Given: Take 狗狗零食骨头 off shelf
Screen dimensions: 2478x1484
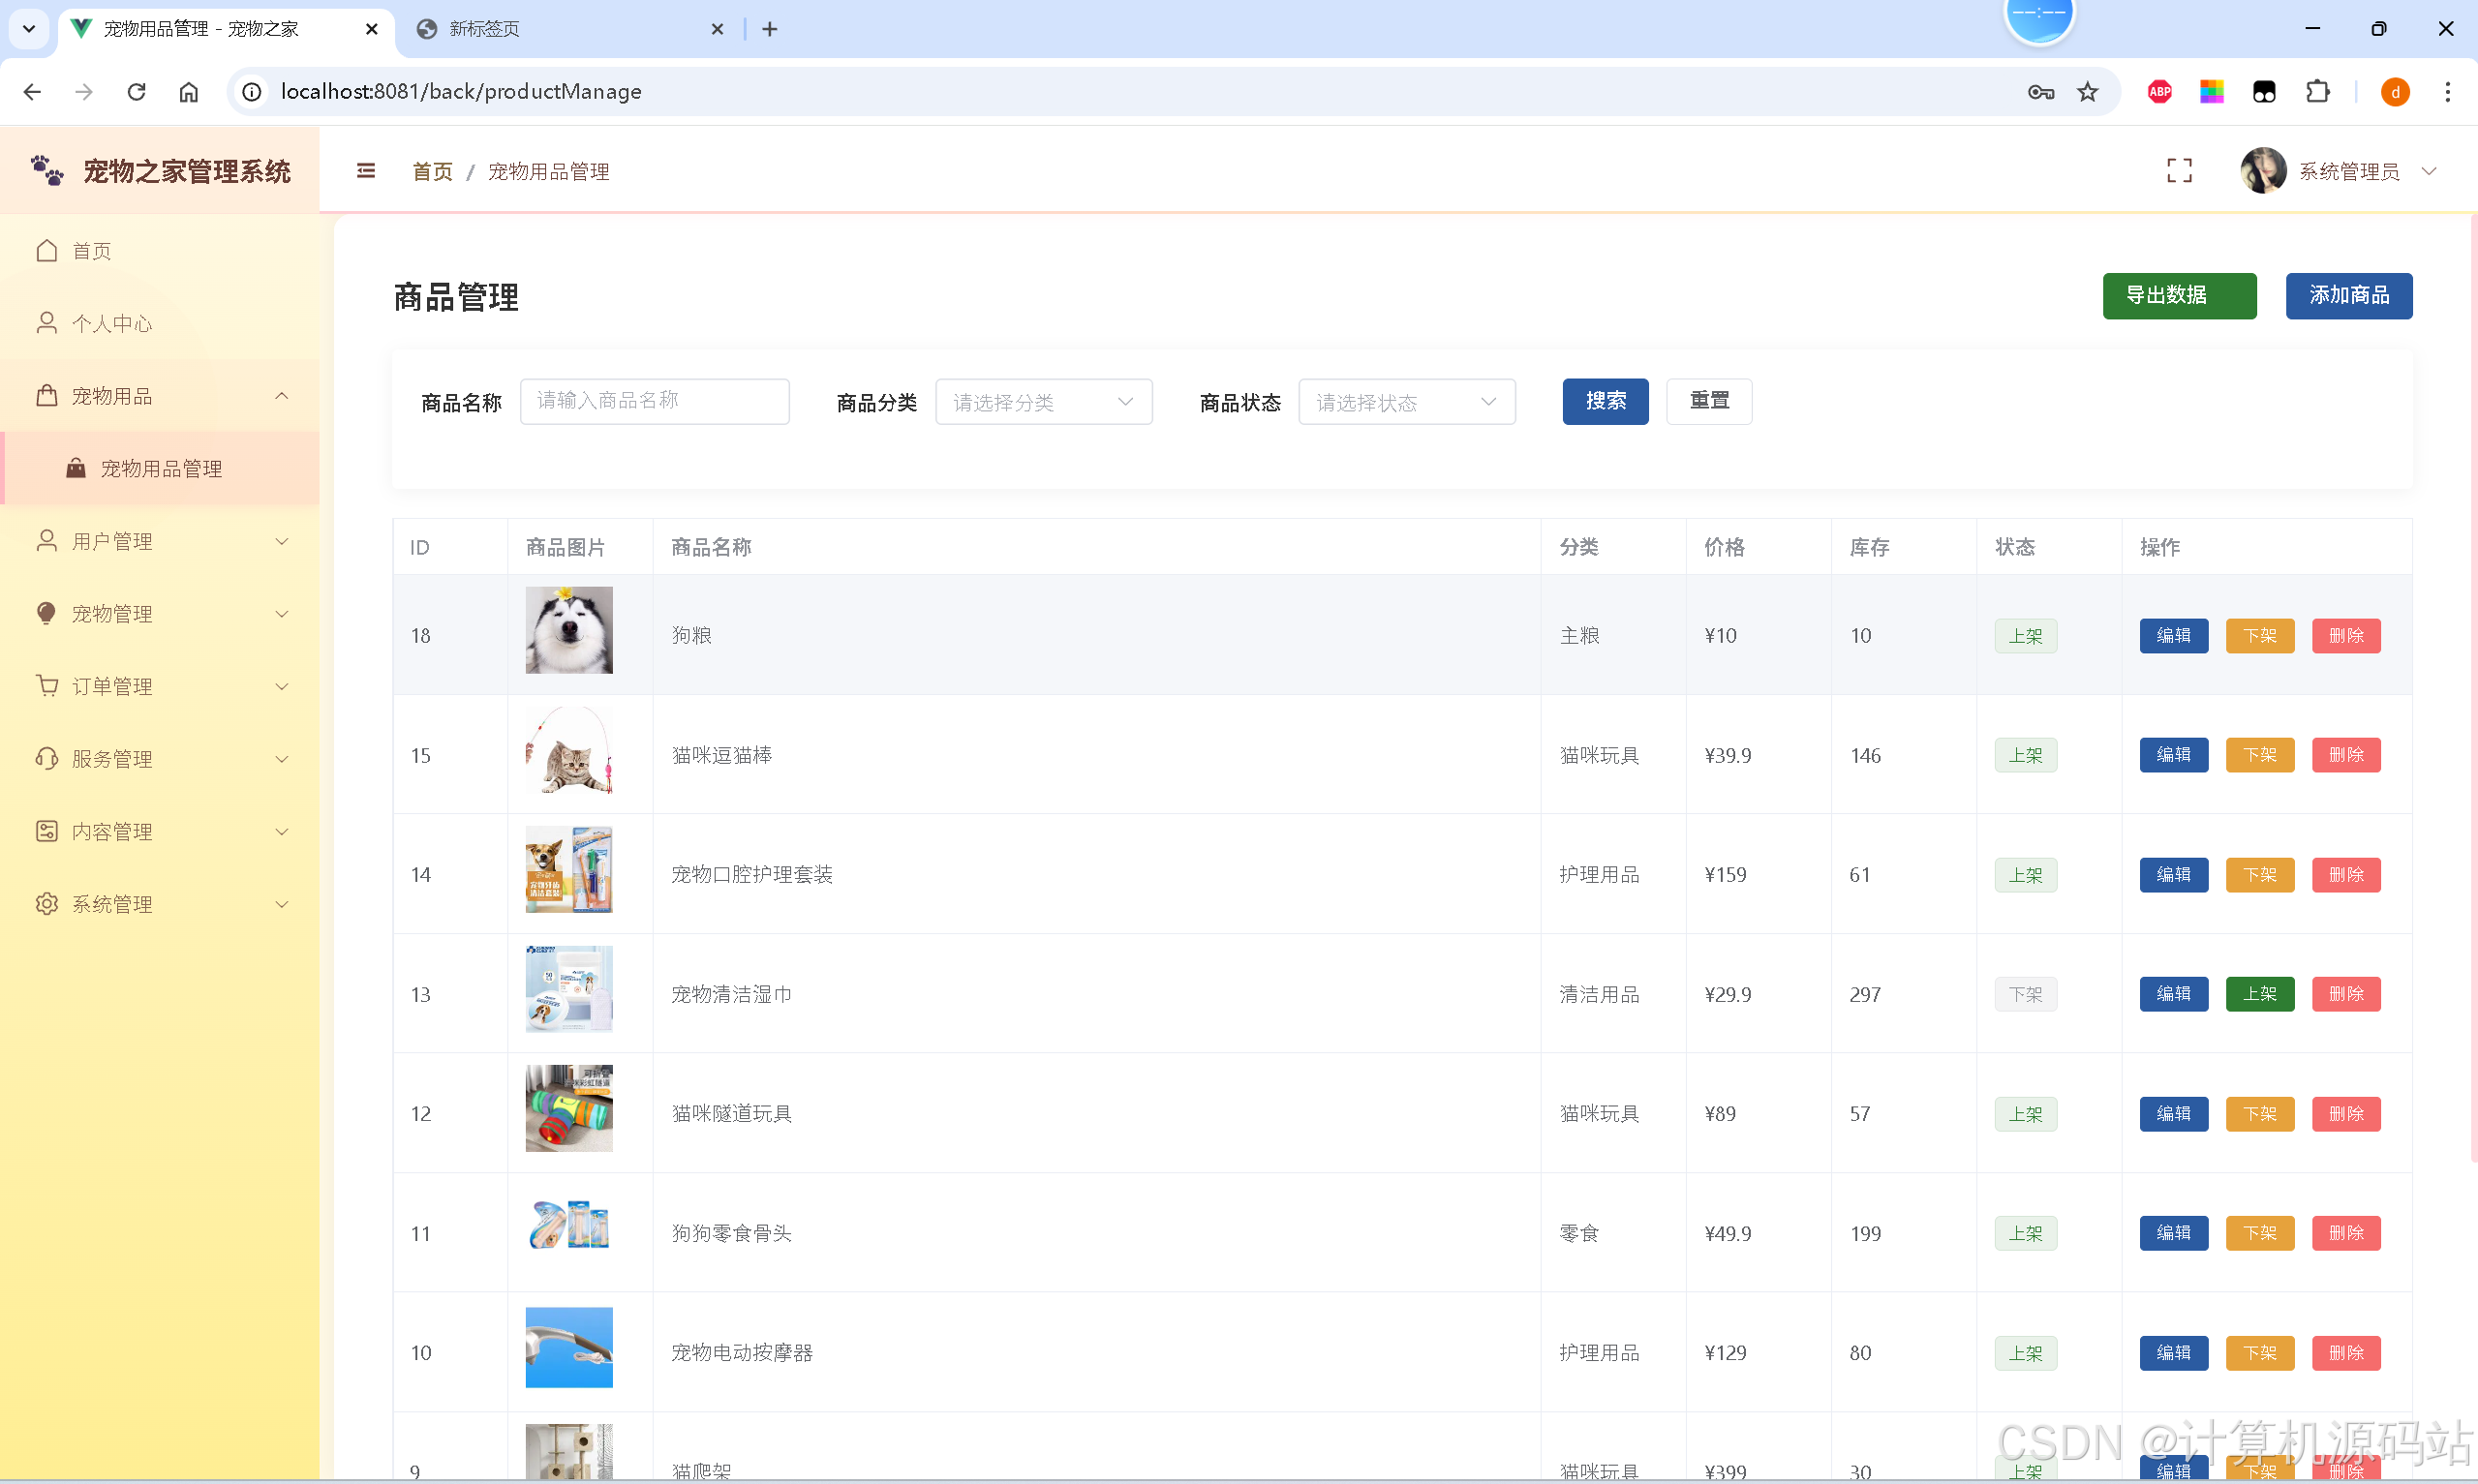Looking at the screenshot, I should (x=2259, y=1233).
